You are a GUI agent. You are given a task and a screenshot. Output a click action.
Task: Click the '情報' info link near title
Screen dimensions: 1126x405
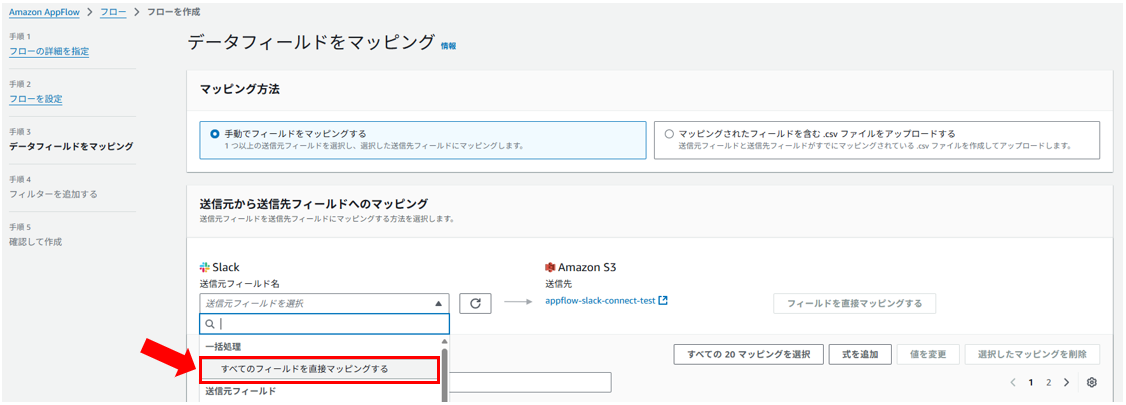tap(448, 45)
